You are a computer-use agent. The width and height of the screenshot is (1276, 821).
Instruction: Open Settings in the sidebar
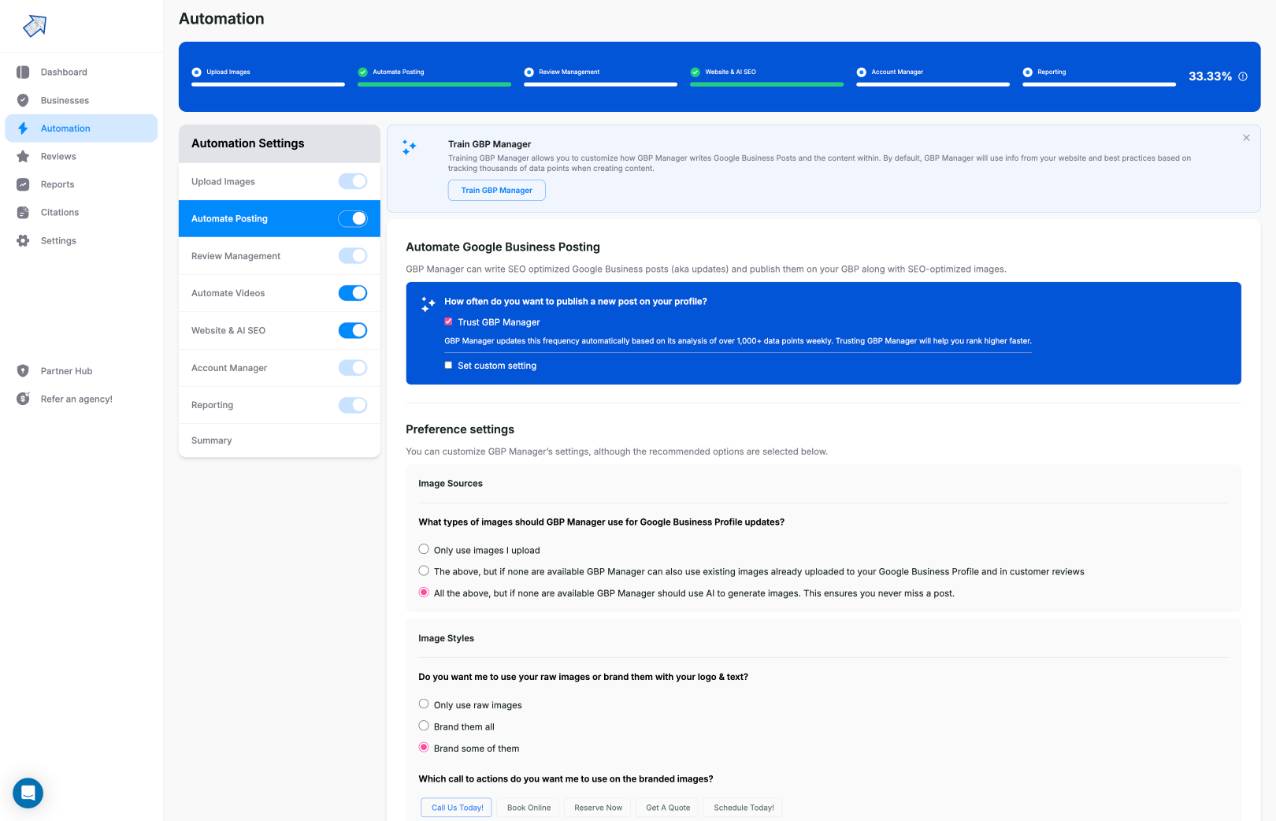(x=59, y=240)
